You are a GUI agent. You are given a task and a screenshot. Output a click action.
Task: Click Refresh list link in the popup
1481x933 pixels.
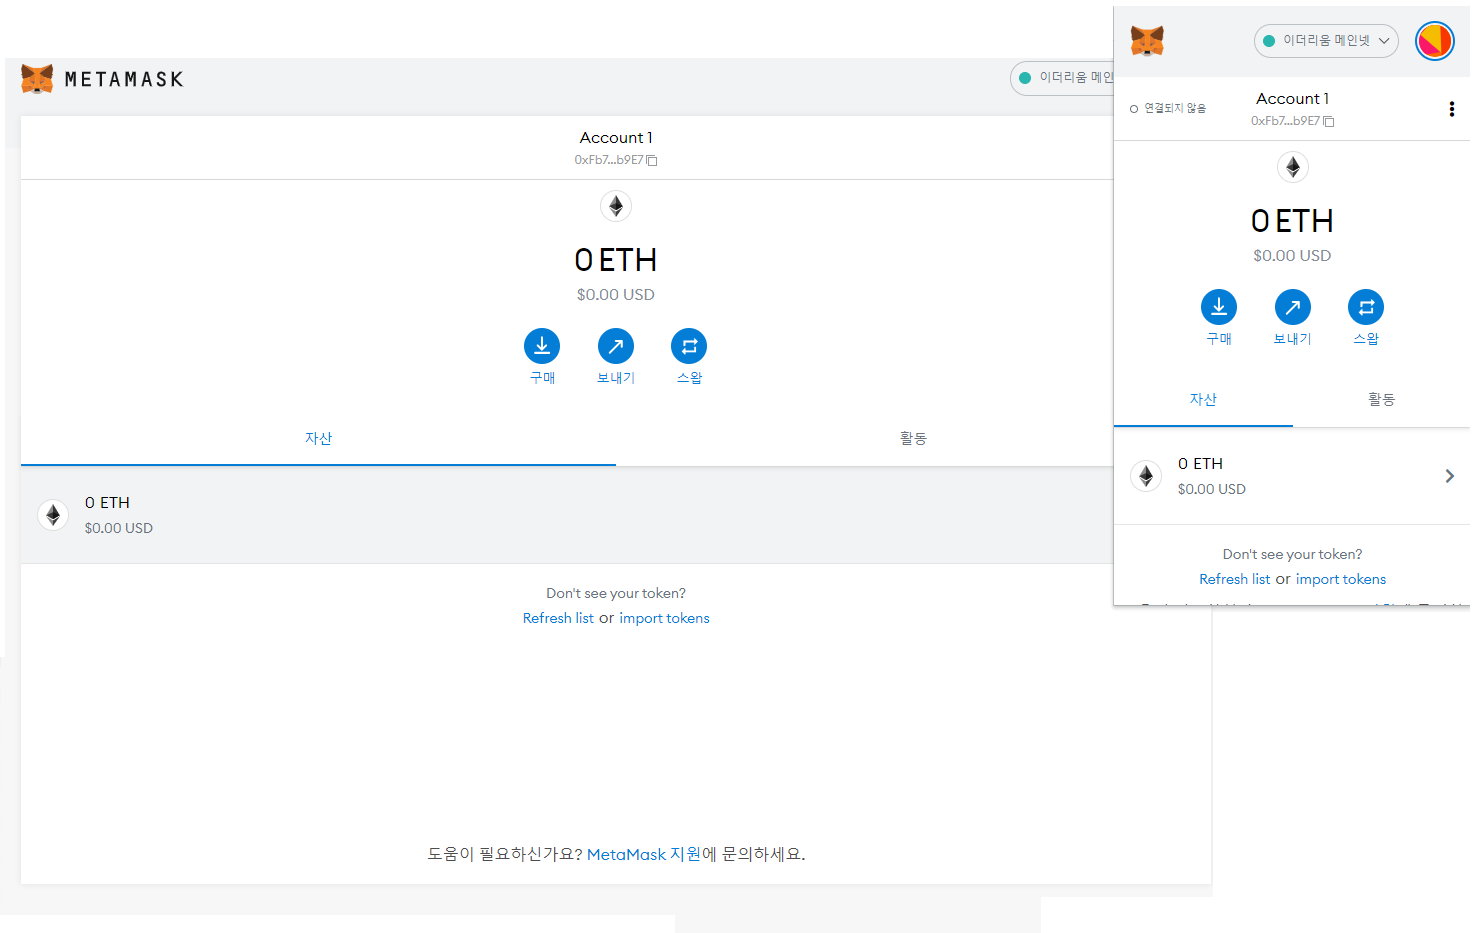click(1235, 579)
